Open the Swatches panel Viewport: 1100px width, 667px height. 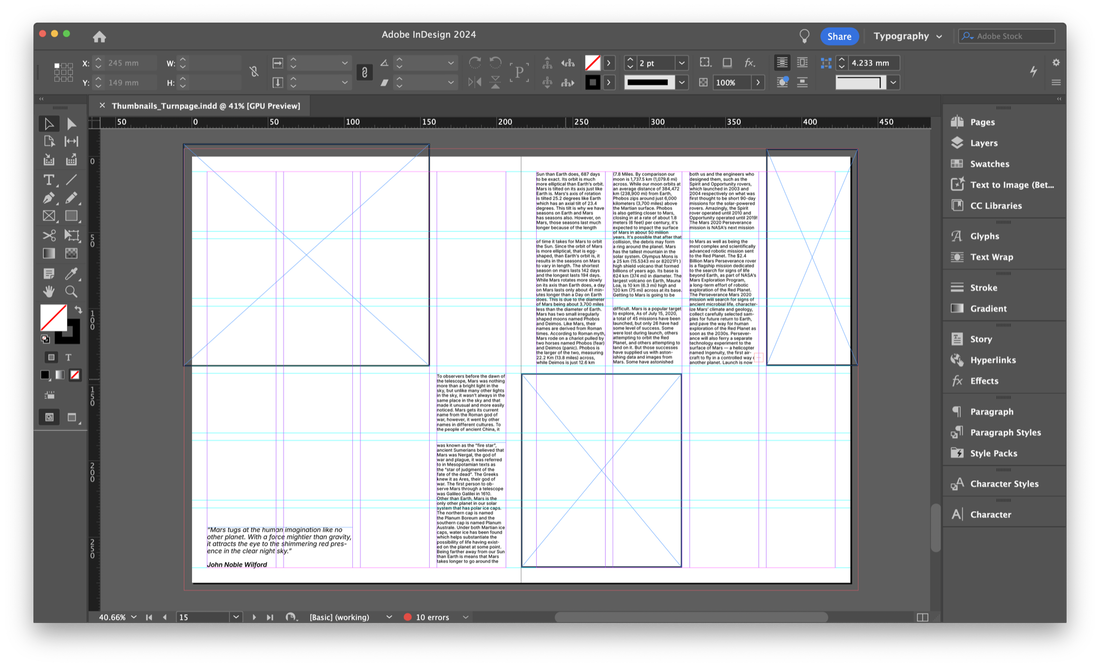(989, 164)
